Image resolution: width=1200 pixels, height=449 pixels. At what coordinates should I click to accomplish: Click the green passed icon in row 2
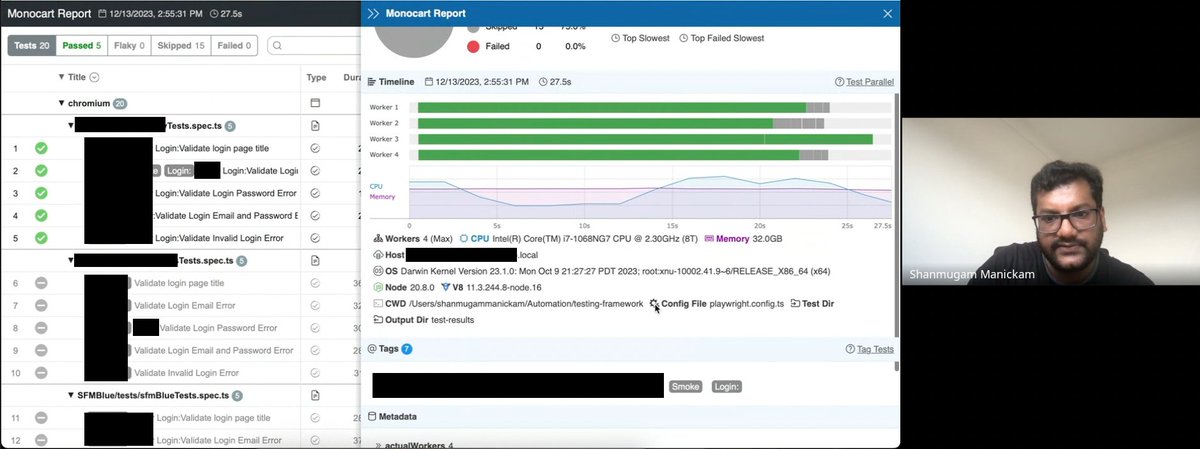coord(41,171)
